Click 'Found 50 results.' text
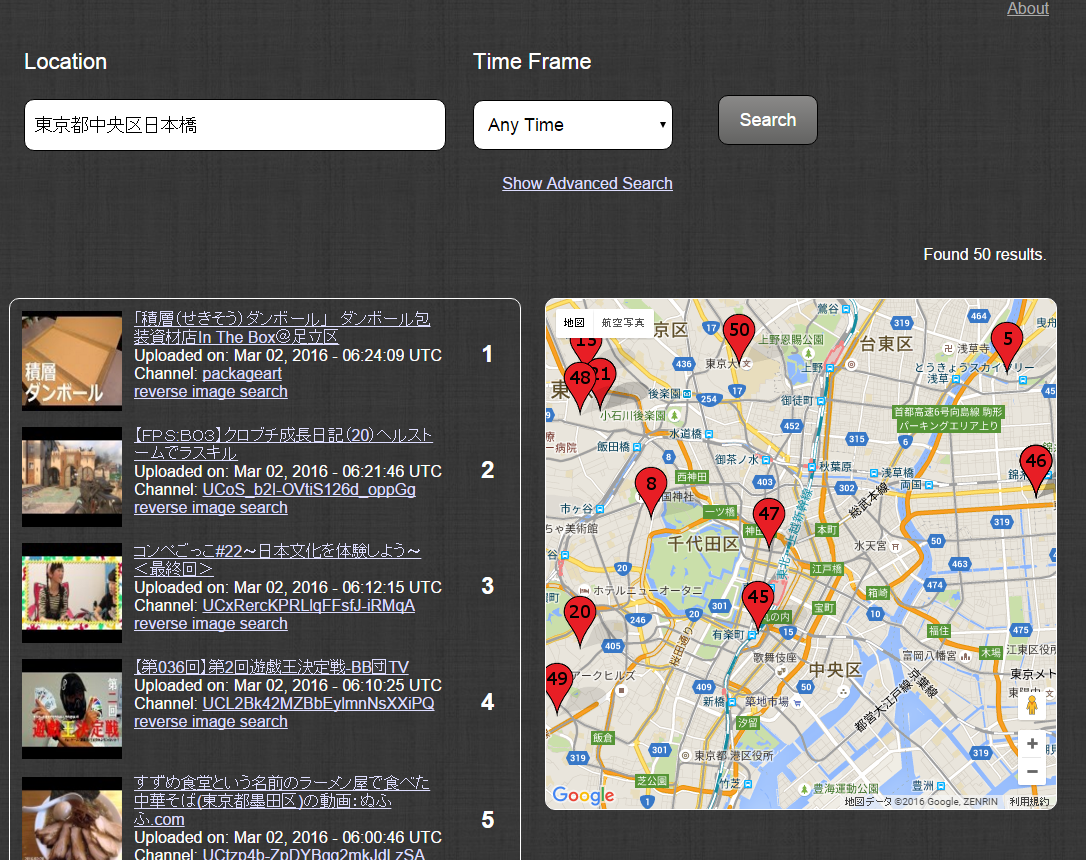This screenshot has width=1086, height=860. pyautogui.click(x=984, y=255)
